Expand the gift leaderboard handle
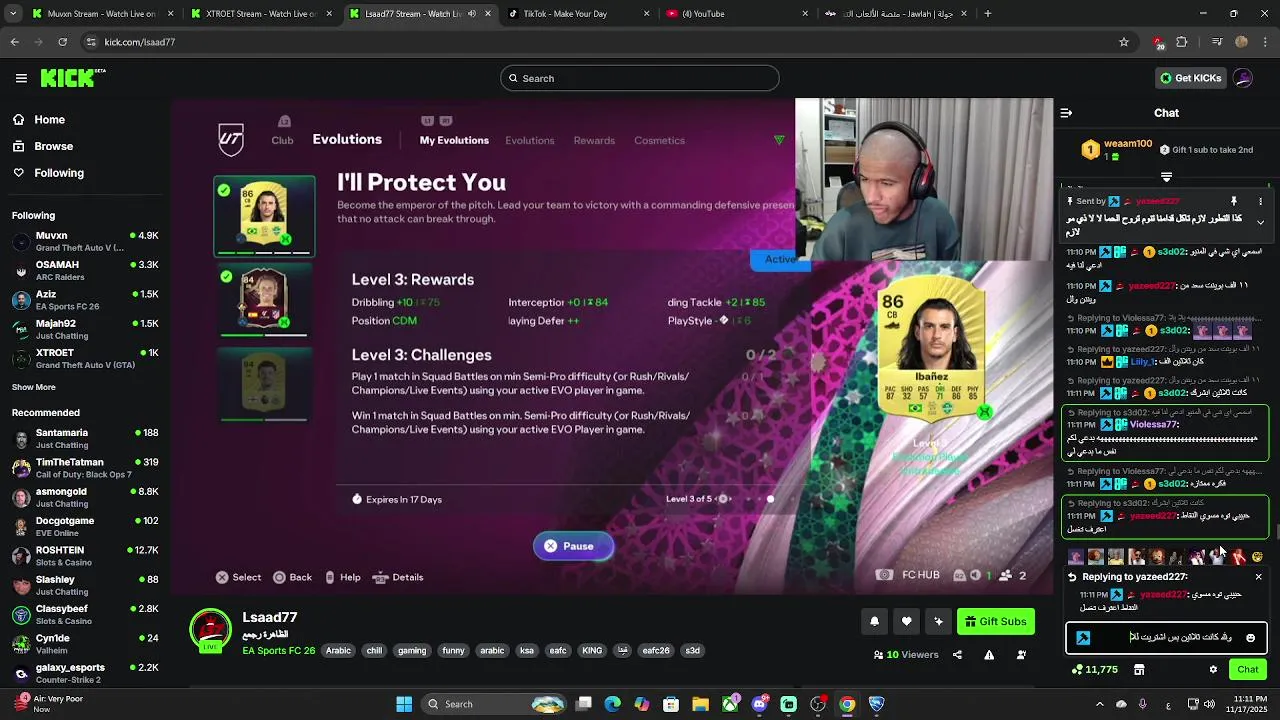The width and height of the screenshot is (1280, 720). tap(1166, 177)
